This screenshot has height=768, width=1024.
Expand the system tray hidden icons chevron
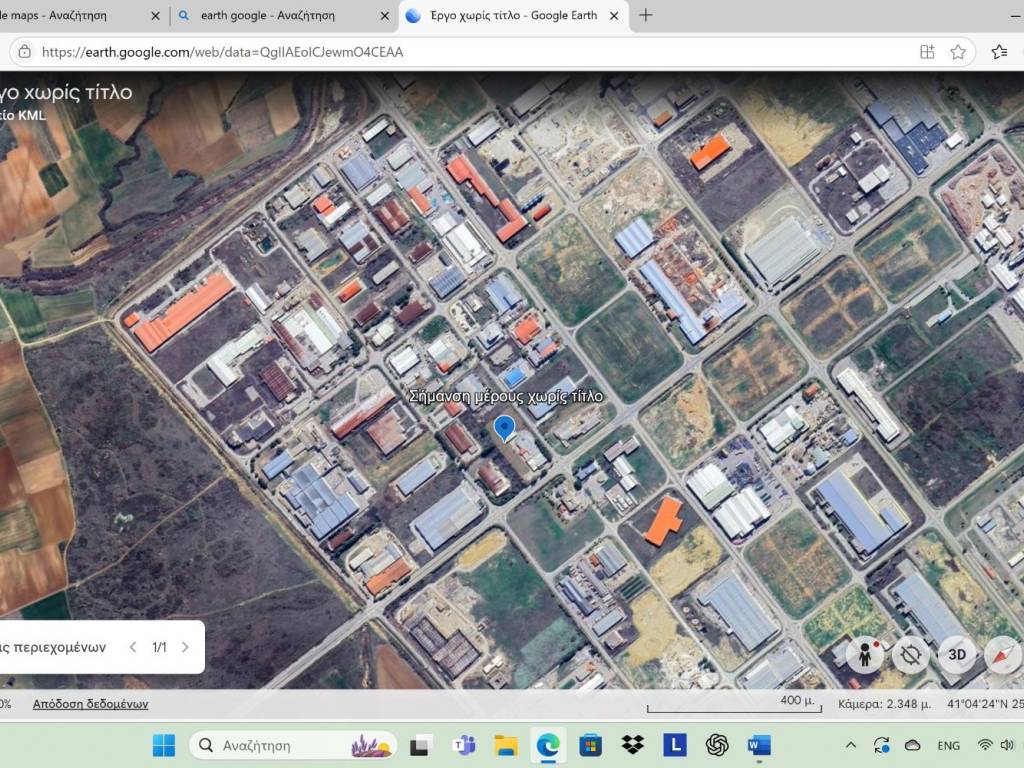tap(851, 745)
